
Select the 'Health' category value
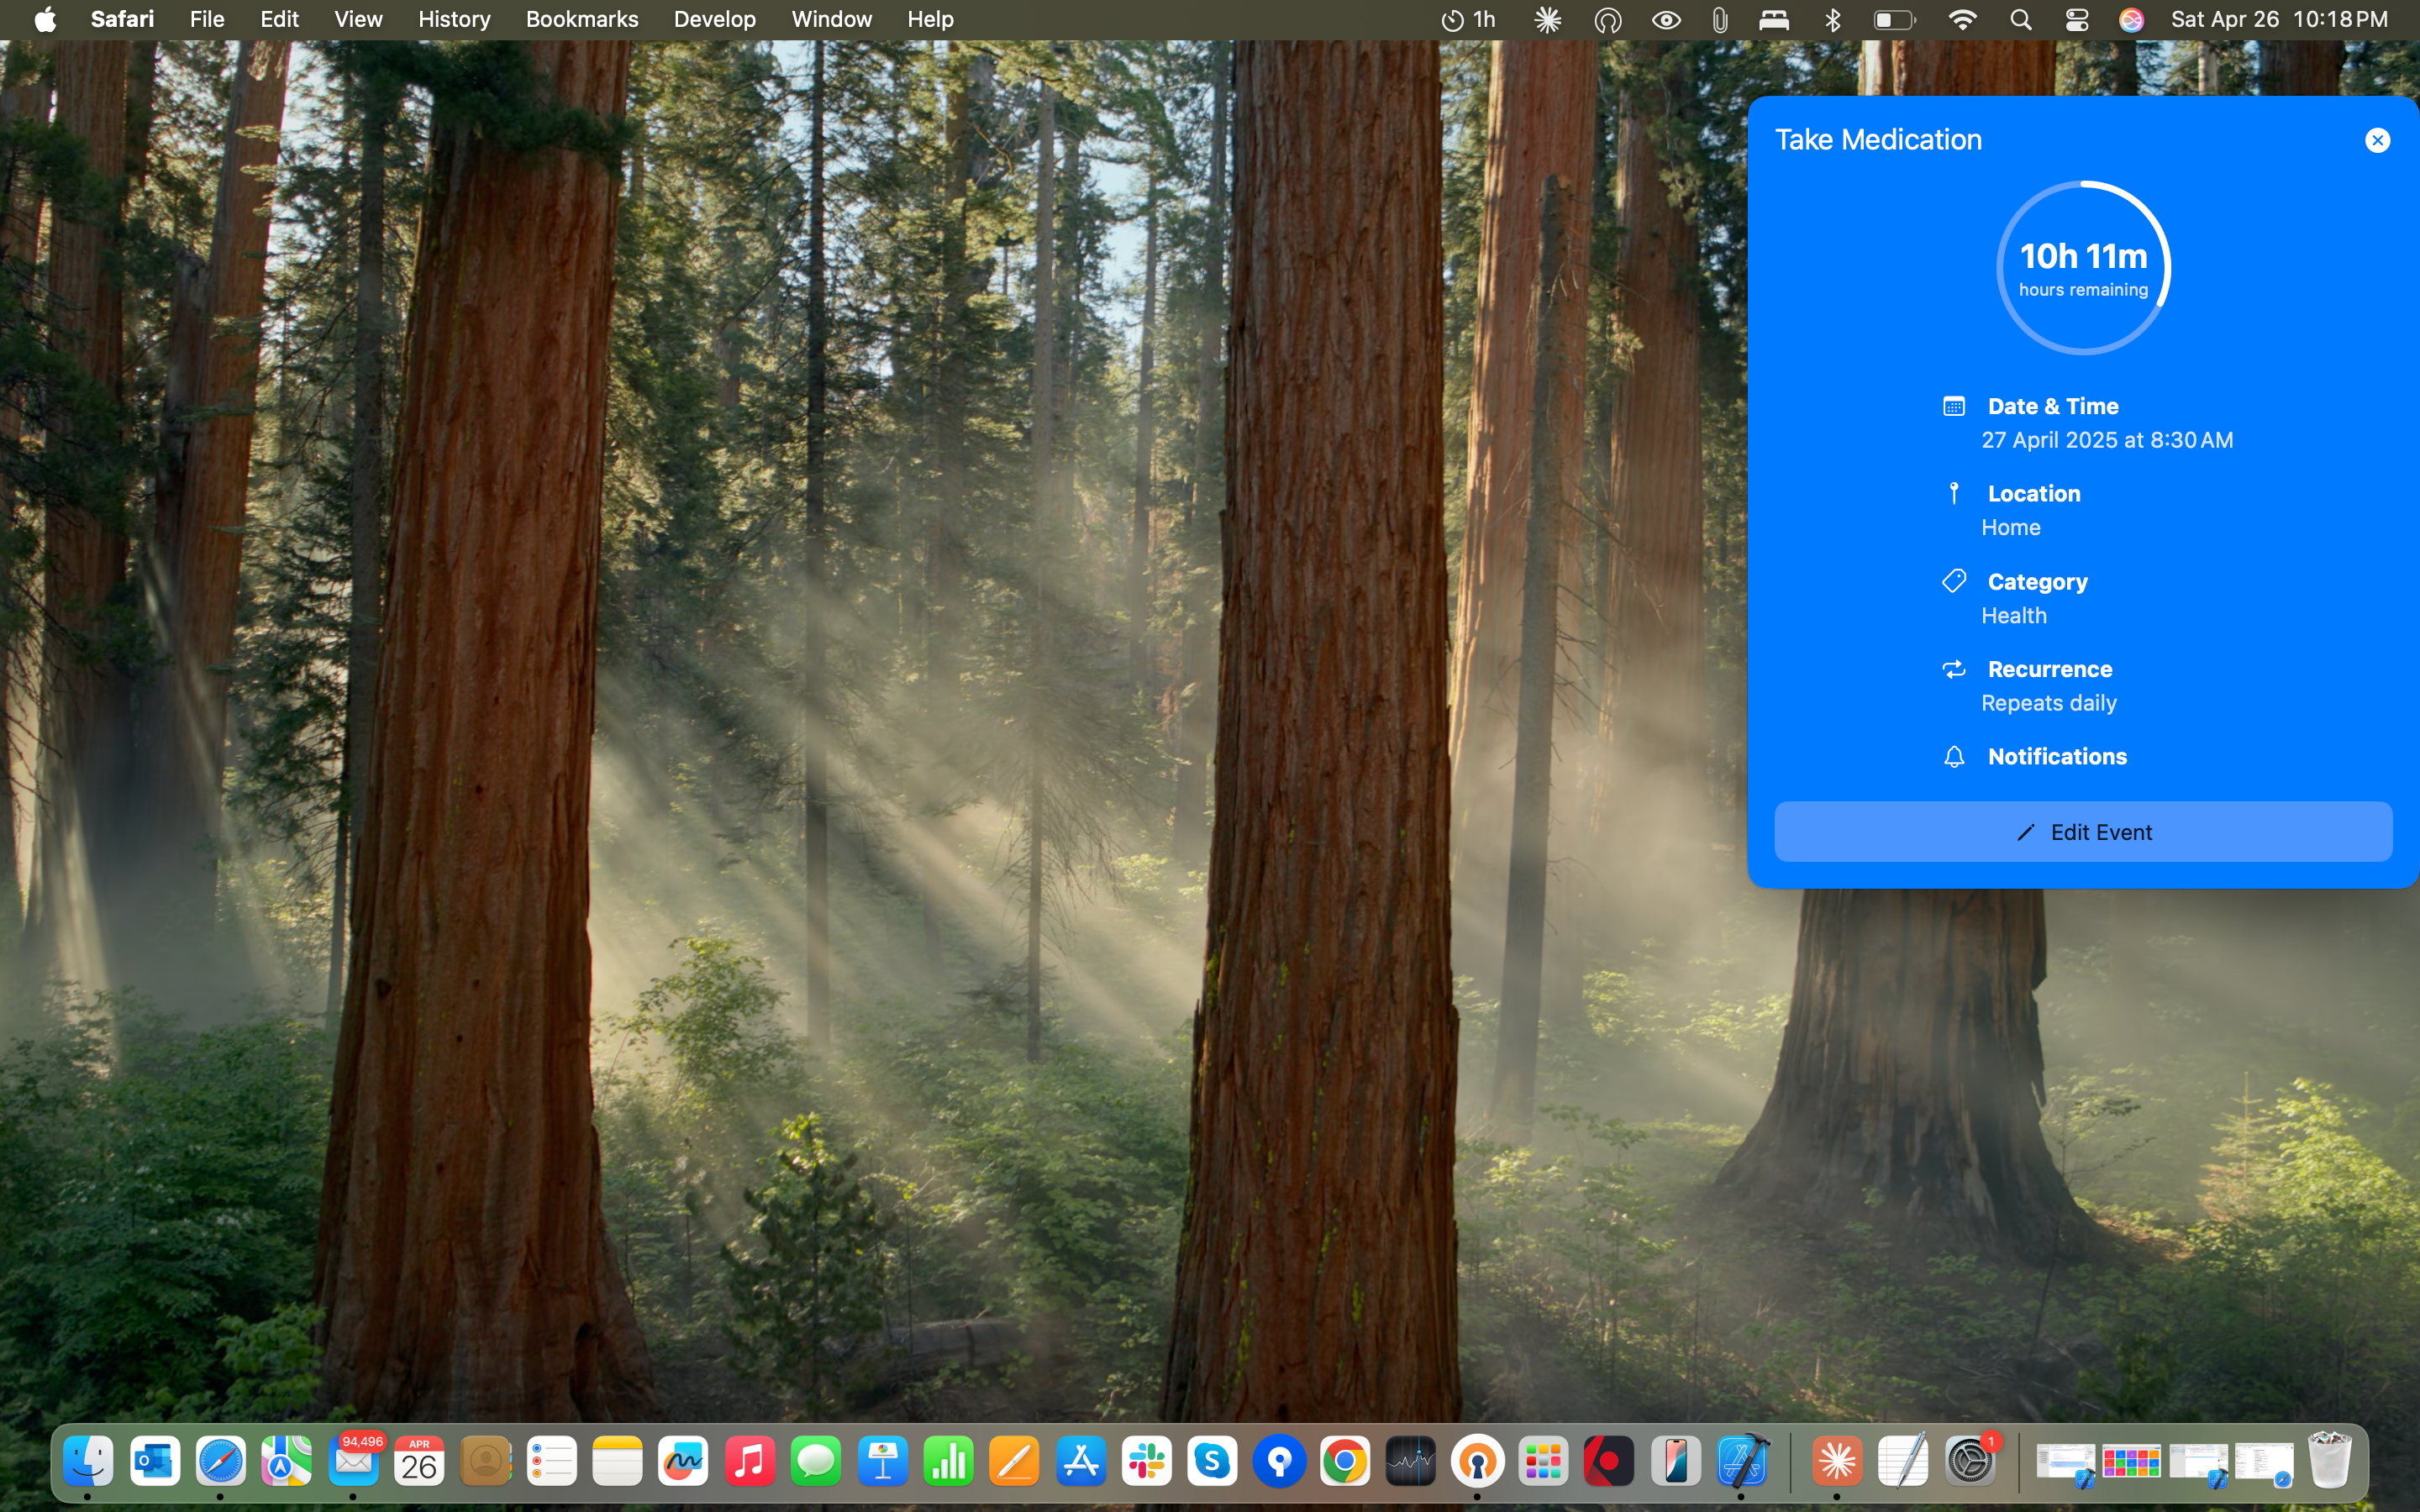pos(2014,615)
